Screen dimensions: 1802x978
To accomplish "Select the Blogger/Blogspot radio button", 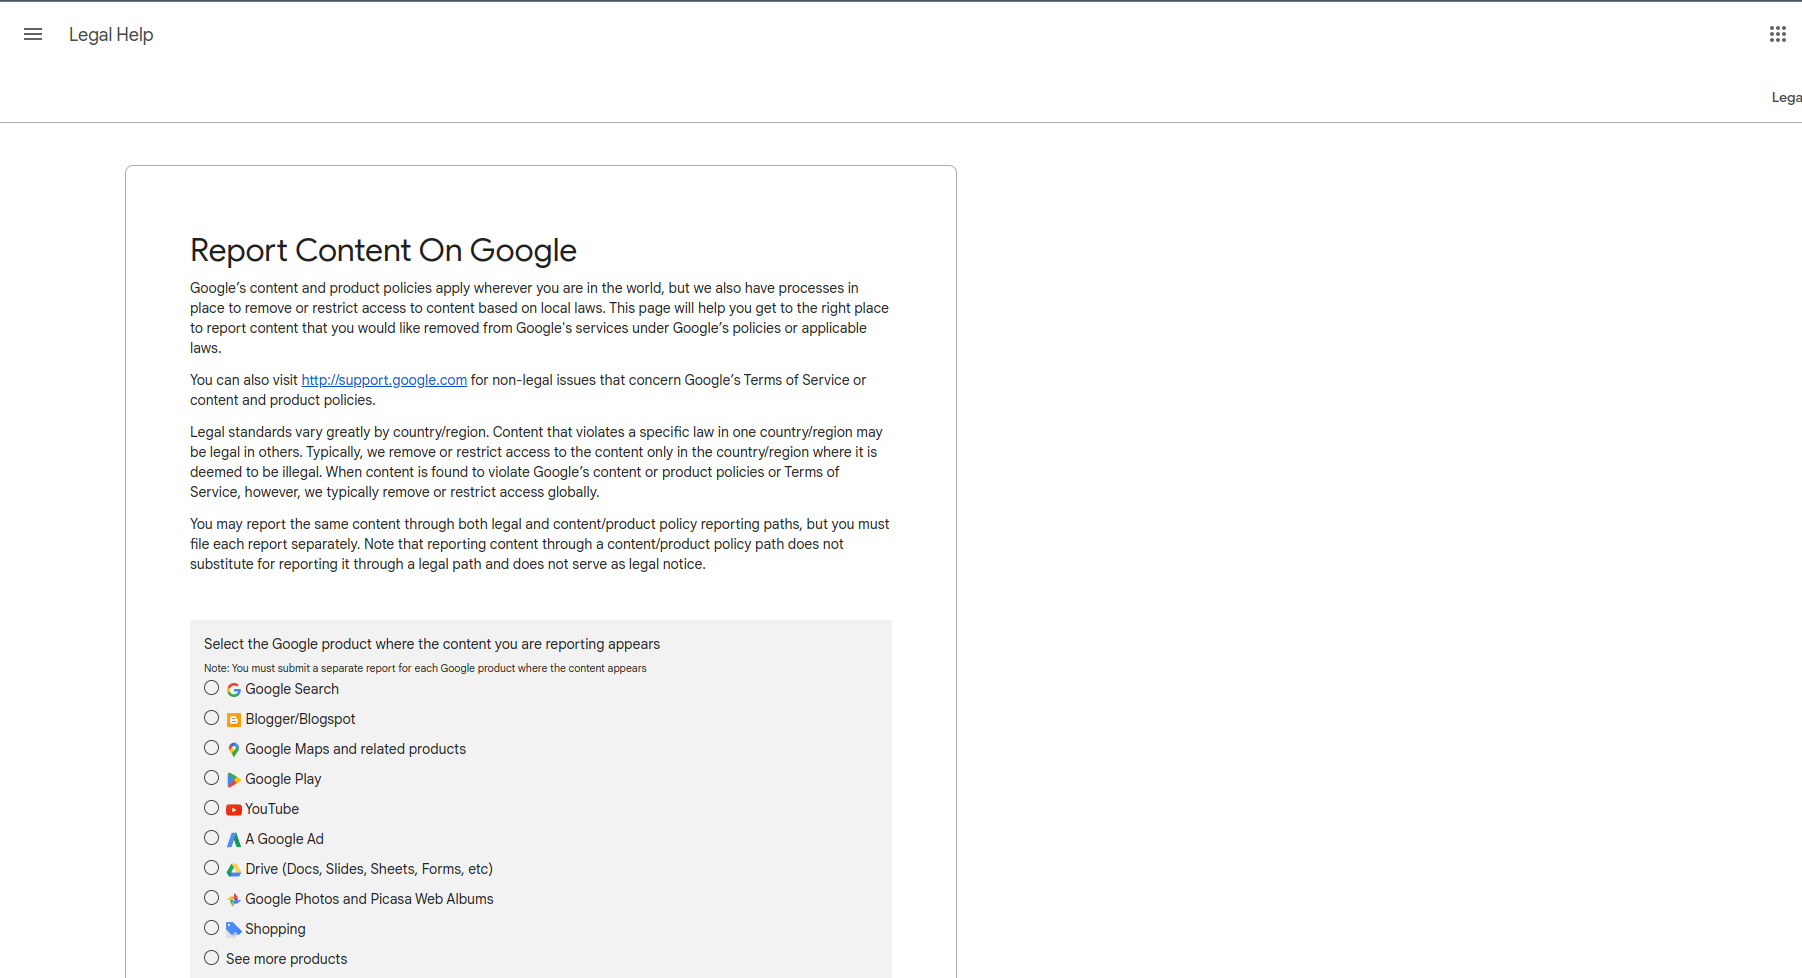I will click(211, 718).
